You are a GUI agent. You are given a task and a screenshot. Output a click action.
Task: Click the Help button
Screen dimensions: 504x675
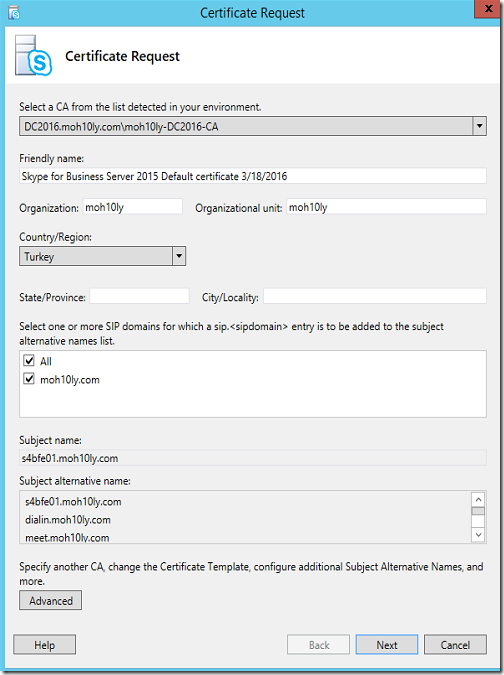click(44, 645)
